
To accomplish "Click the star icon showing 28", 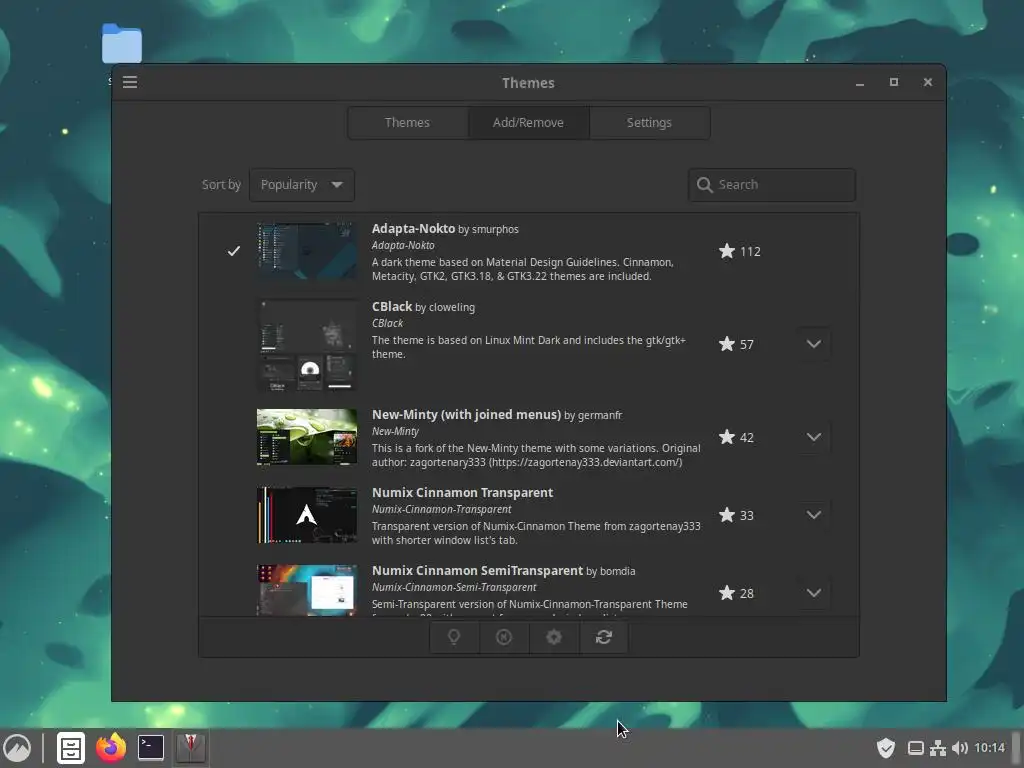I will coord(727,593).
